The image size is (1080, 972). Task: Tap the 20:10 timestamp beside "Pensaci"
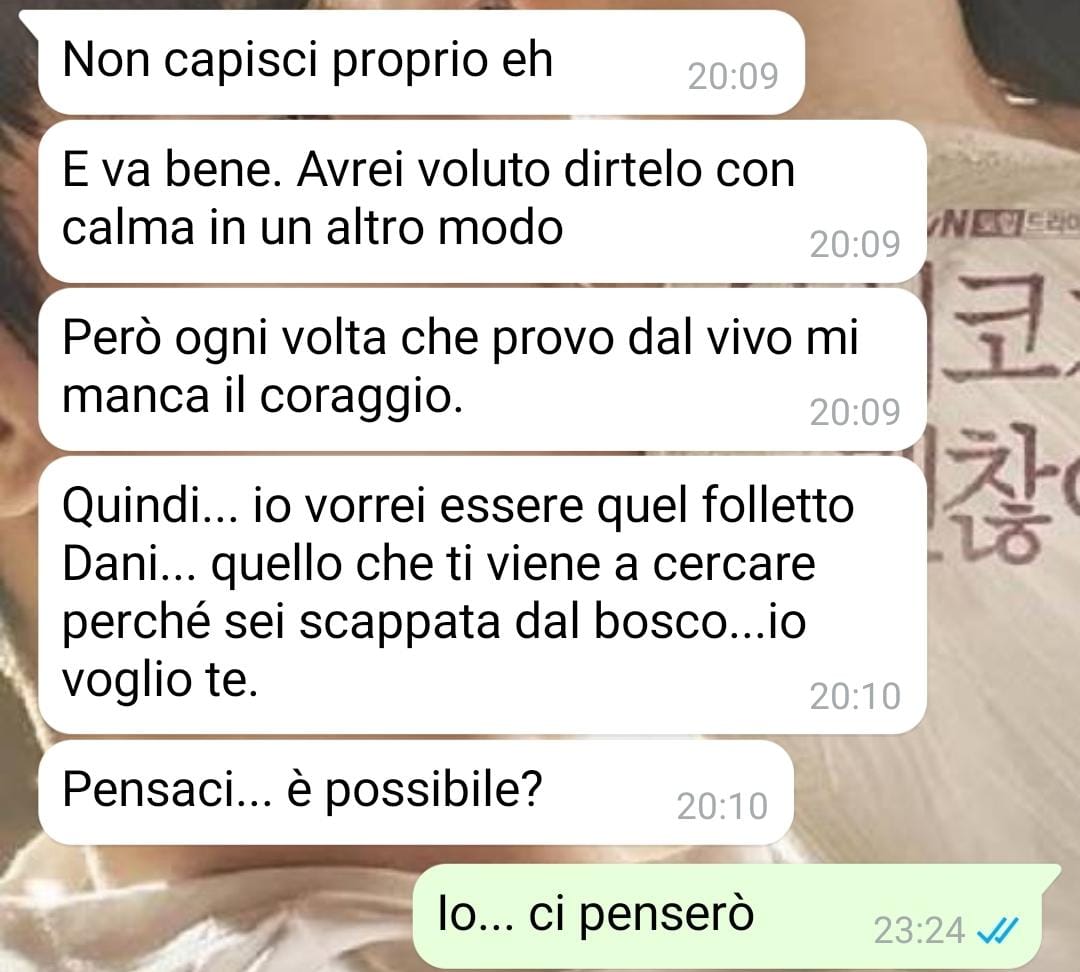pos(722,806)
